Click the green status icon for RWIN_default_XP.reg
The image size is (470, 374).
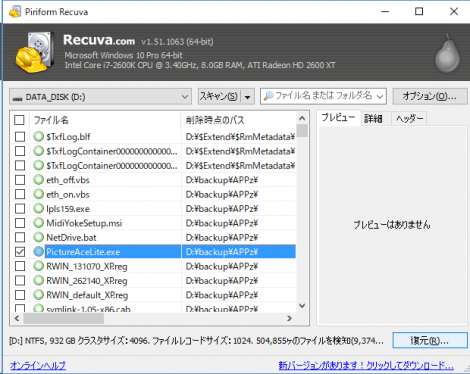(39, 295)
